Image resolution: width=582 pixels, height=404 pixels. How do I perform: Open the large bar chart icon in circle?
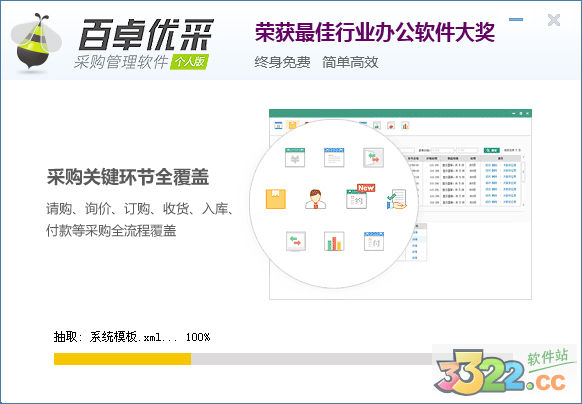coord(334,241)
